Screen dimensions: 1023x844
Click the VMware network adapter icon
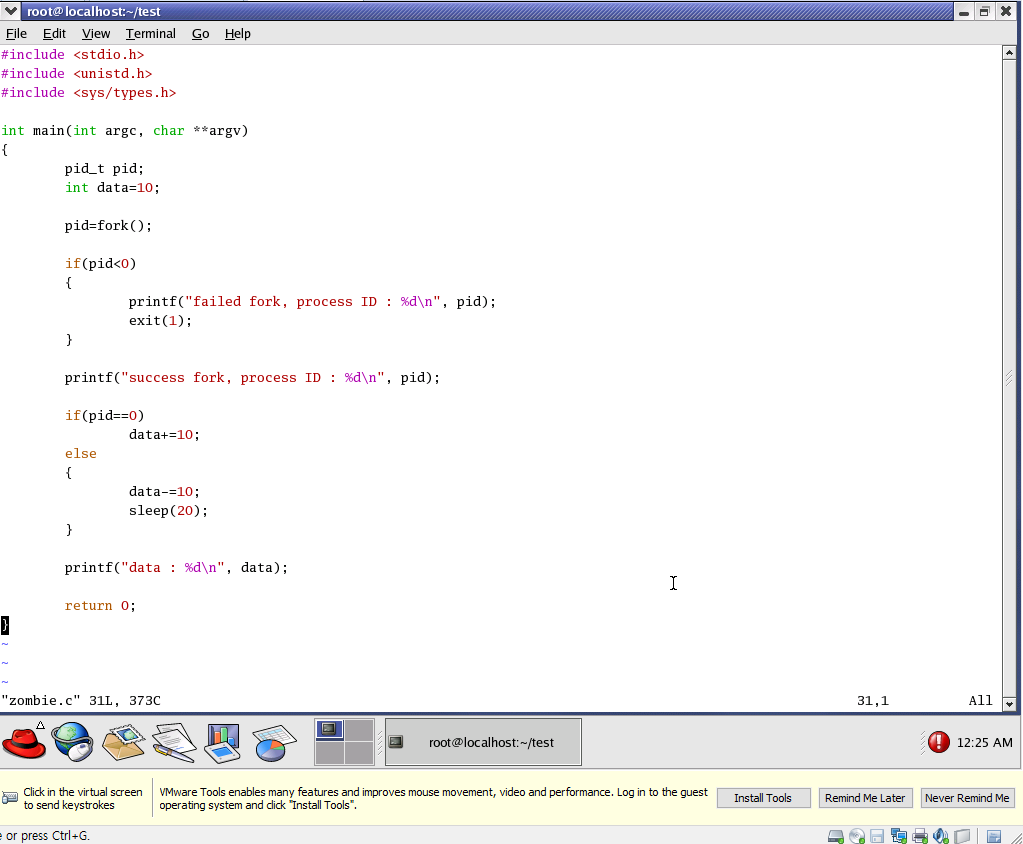pyautogui.click(x=898, y=836)
